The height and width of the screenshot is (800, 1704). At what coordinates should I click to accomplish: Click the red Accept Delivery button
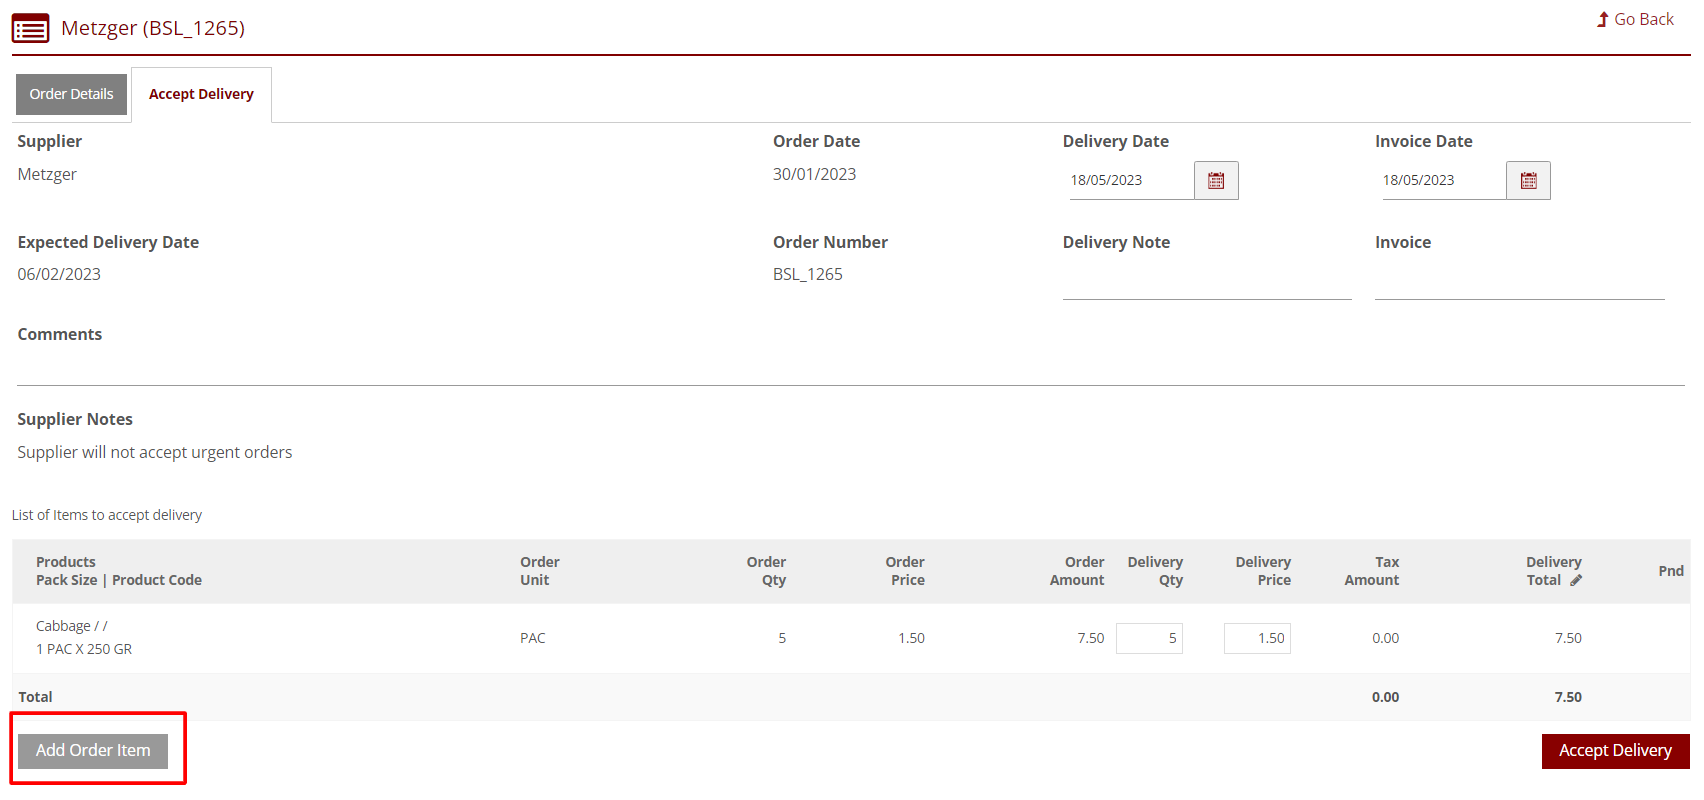point(1614,751)
